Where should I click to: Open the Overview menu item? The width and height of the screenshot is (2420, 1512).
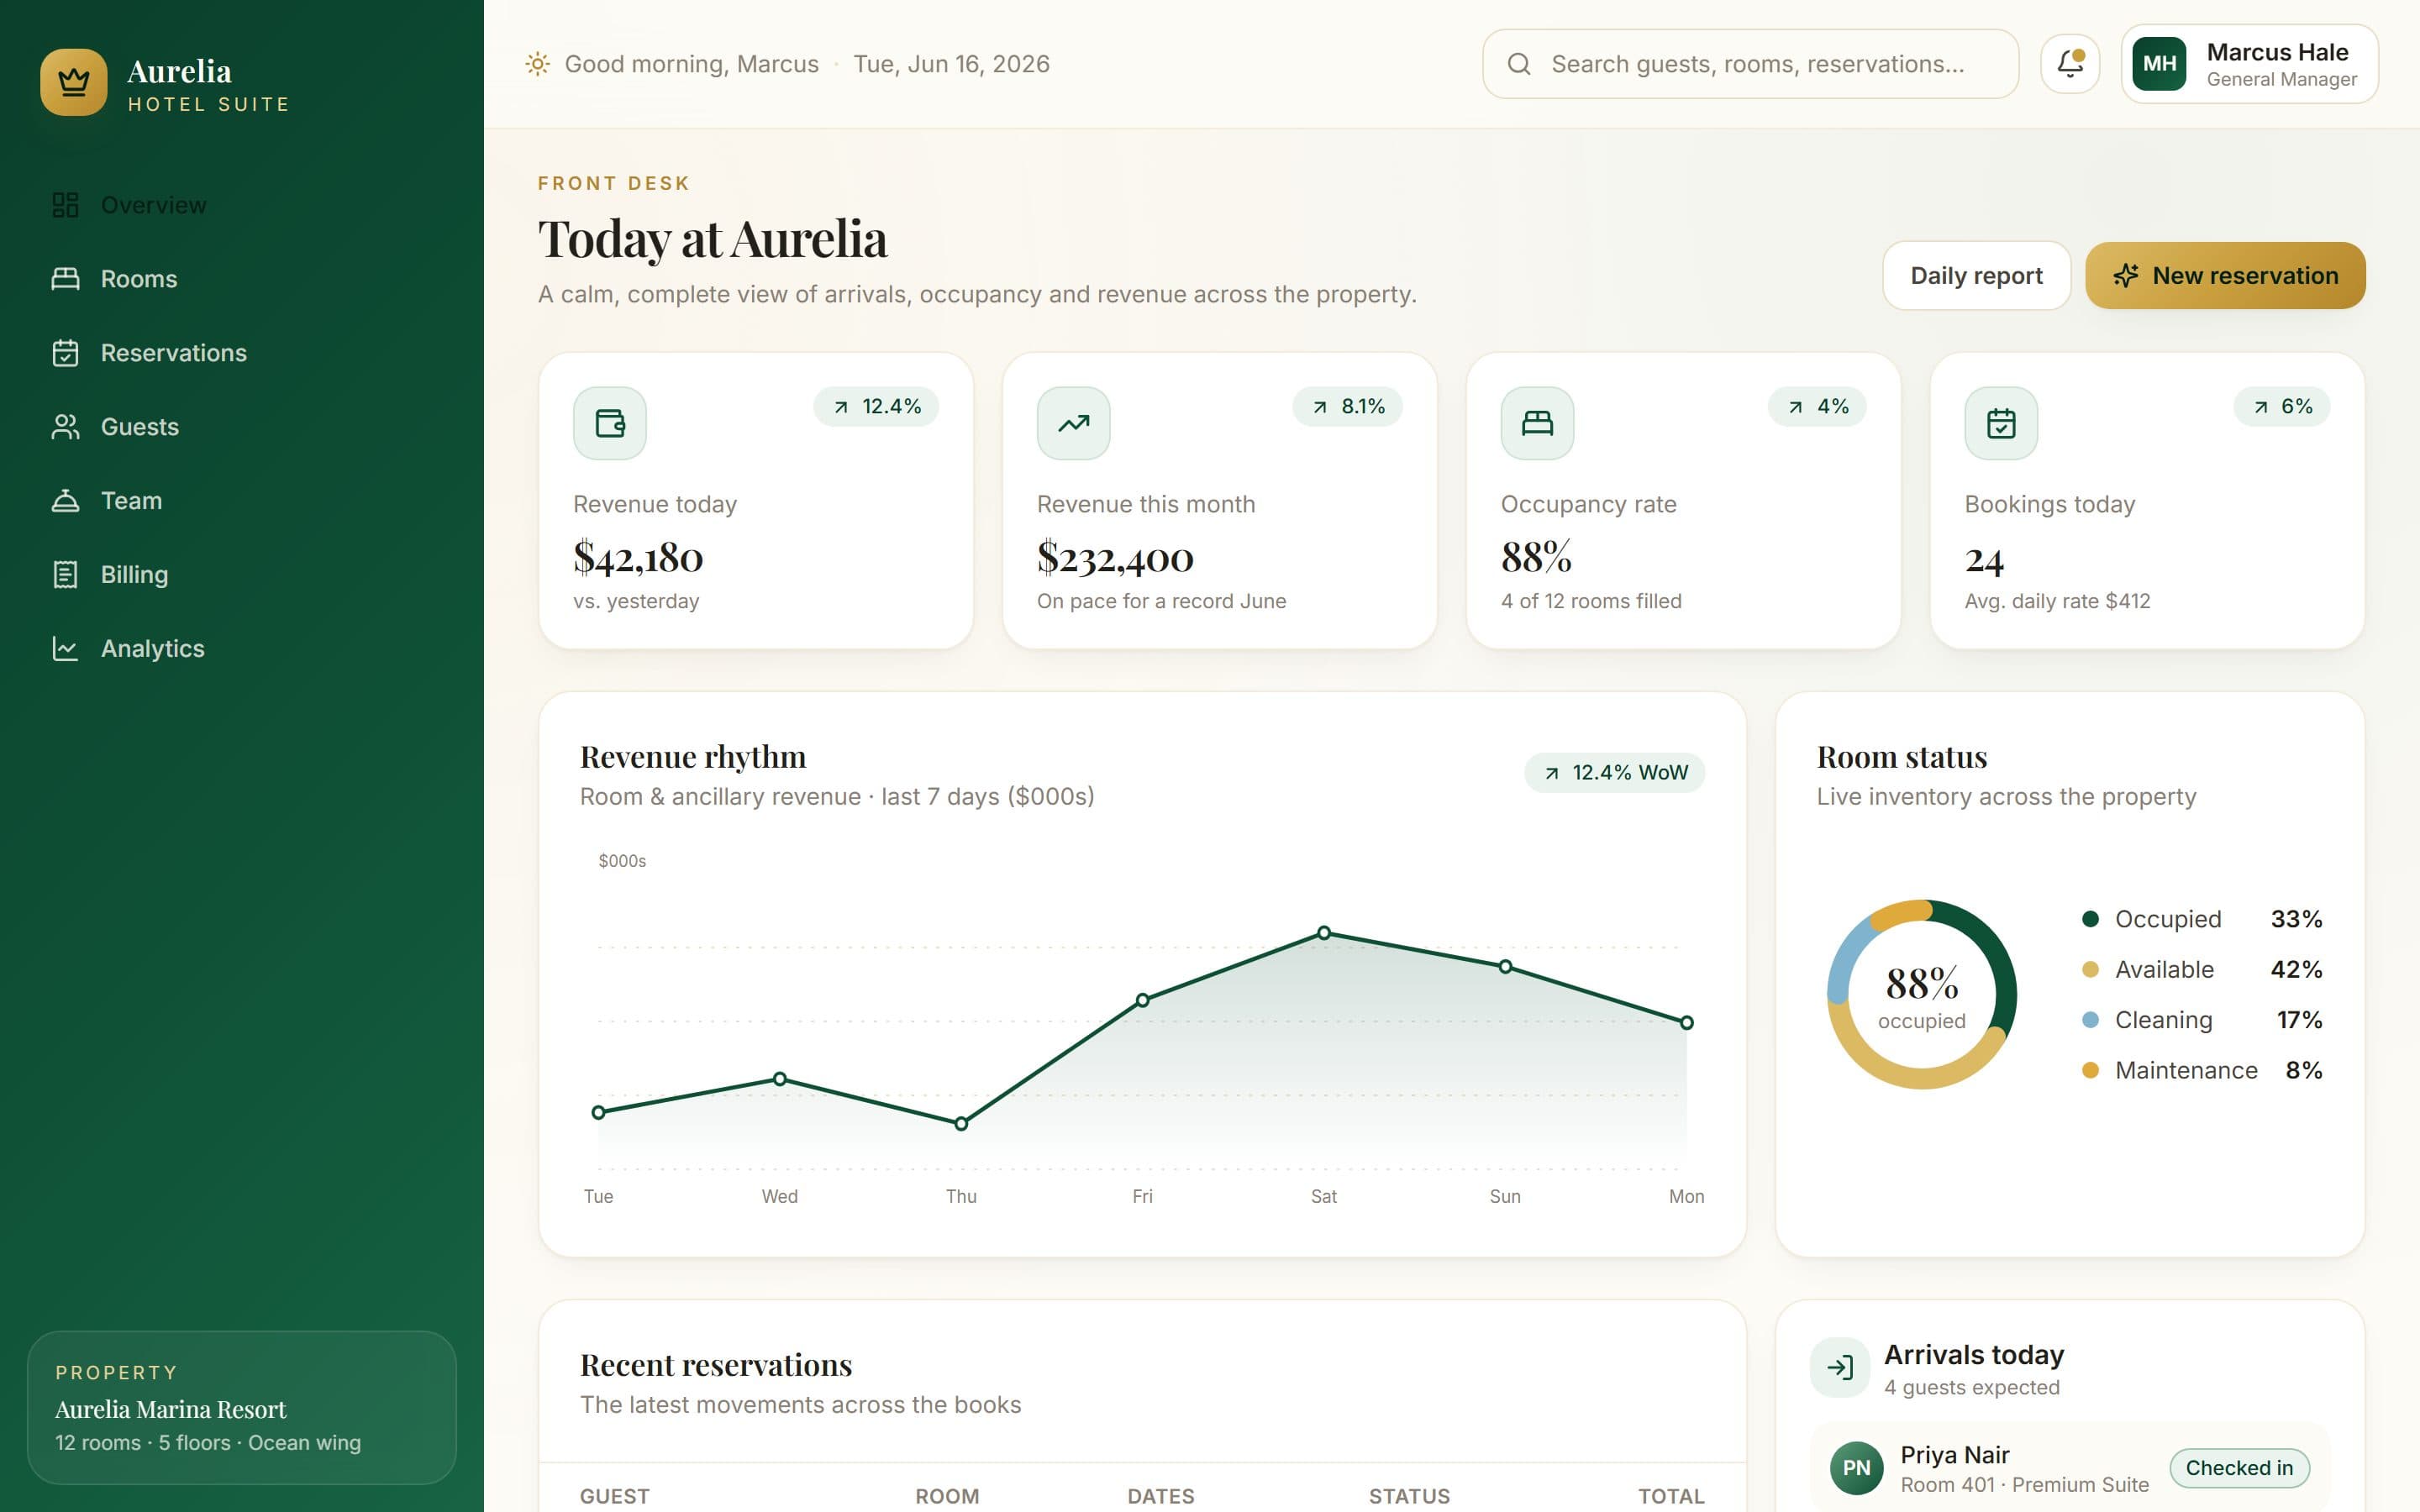coord(242,205)
